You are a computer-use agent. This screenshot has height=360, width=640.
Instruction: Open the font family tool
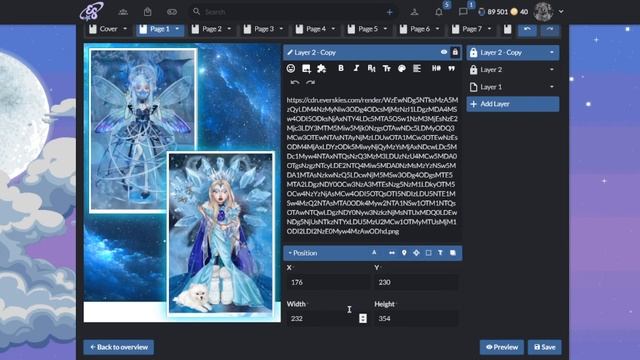(x=371, y=69)
